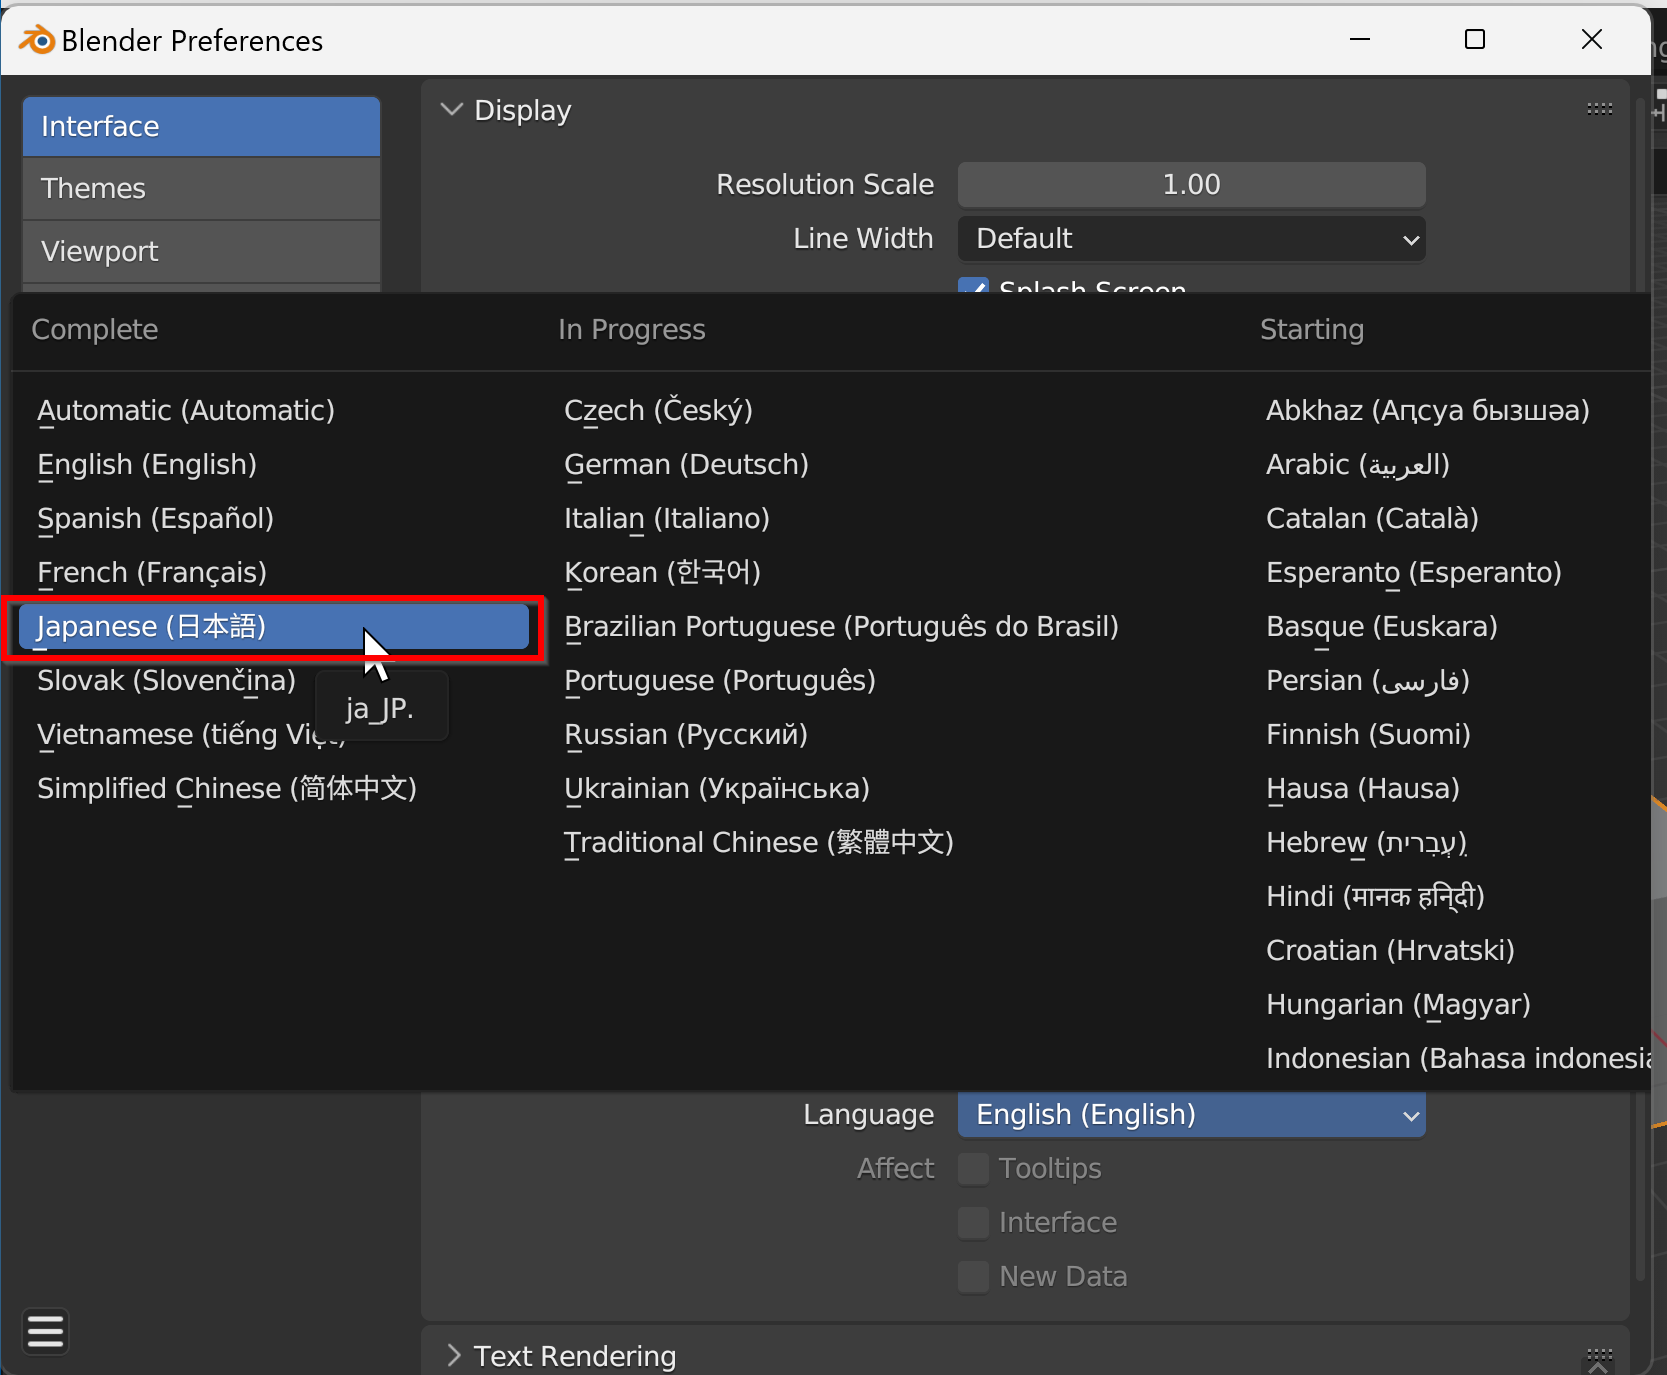Choose Korean (한국어) language
The width and height of the screenshot is (1667, 1375).
click(662, 573)
